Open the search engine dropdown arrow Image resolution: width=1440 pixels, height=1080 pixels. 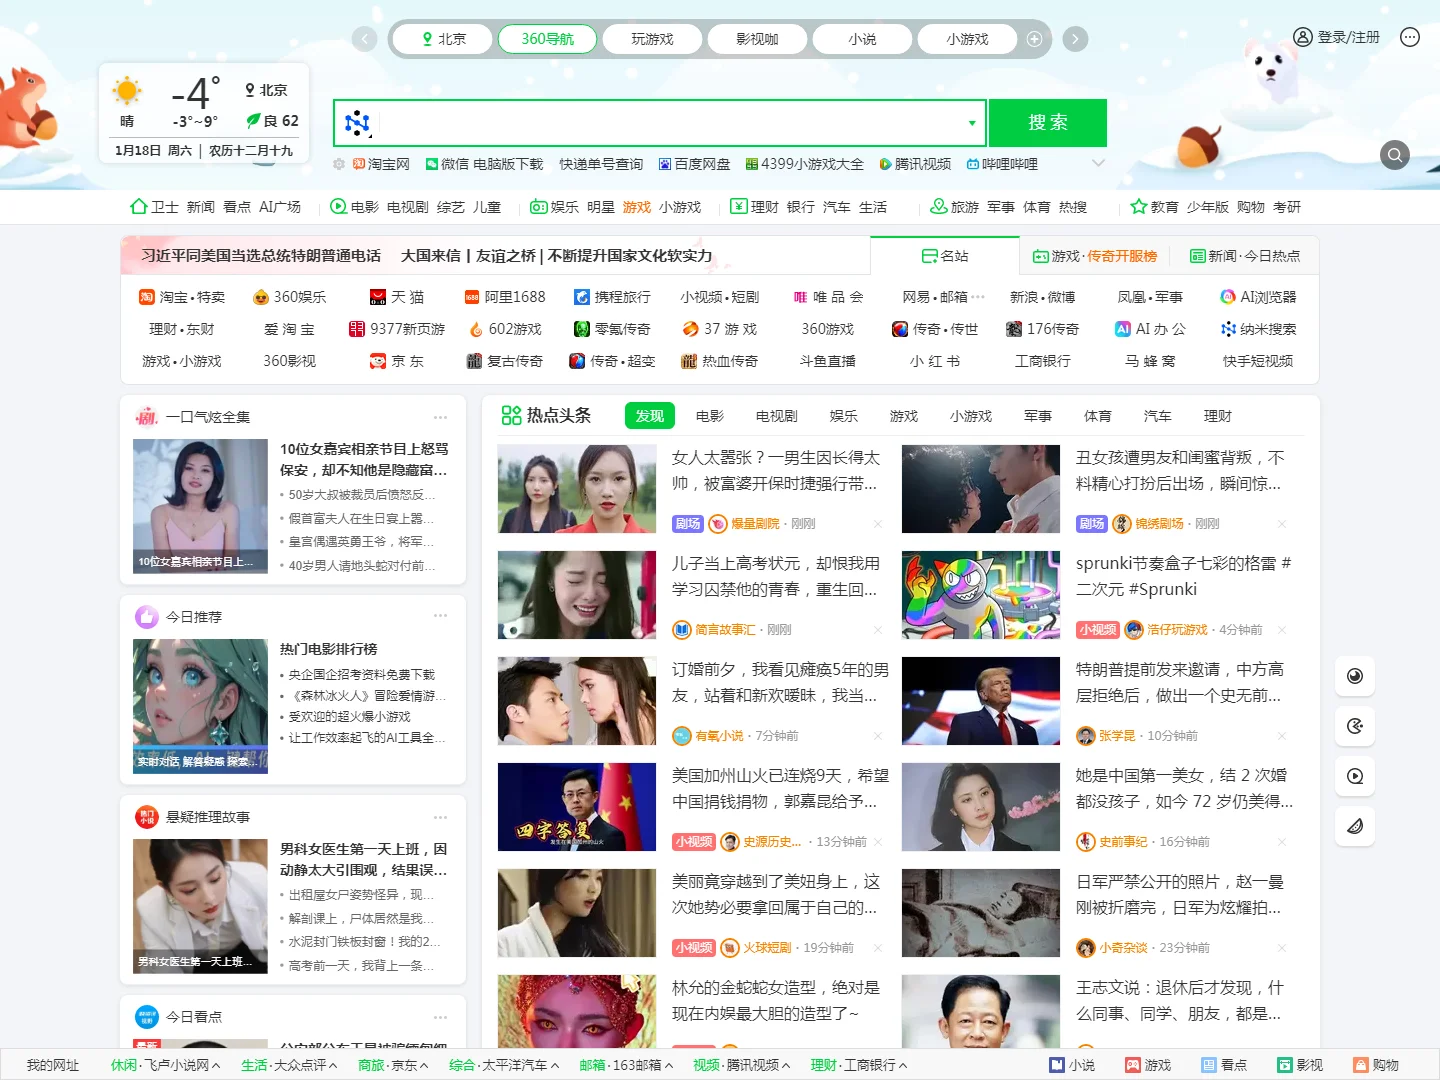click(x=971, y=123)
